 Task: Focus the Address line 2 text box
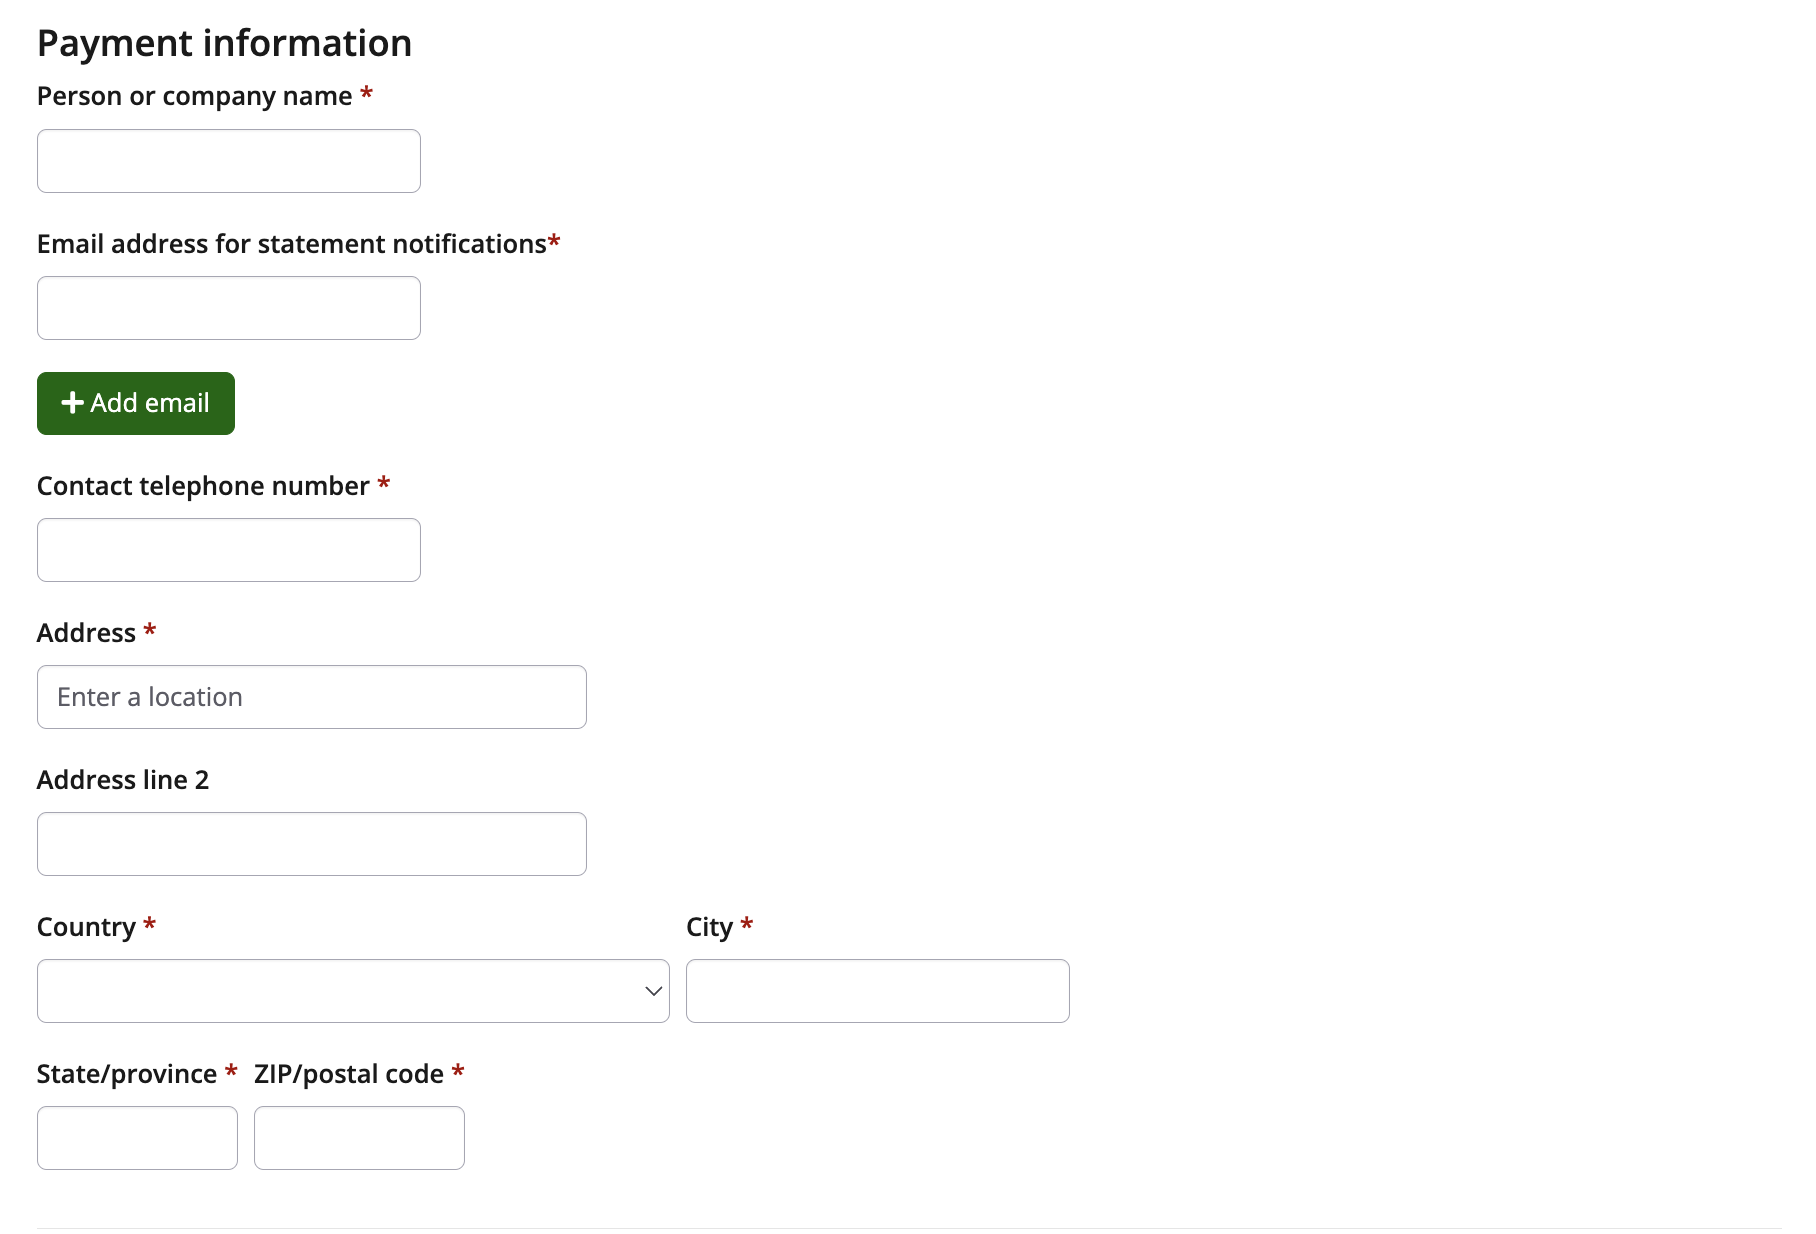311,844
